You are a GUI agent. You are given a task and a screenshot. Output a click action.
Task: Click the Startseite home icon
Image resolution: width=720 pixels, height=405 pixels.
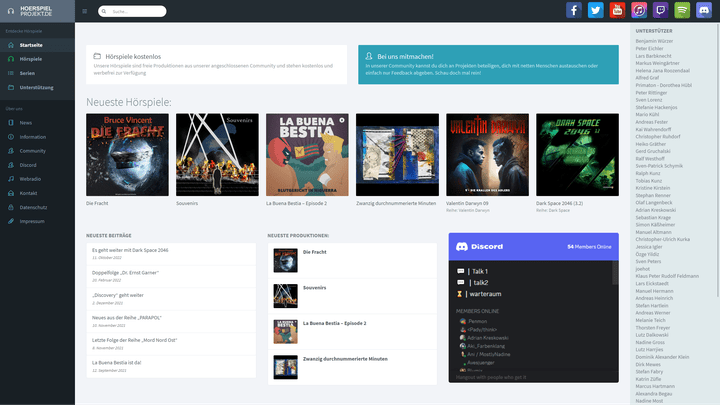[x=11, y=45]
